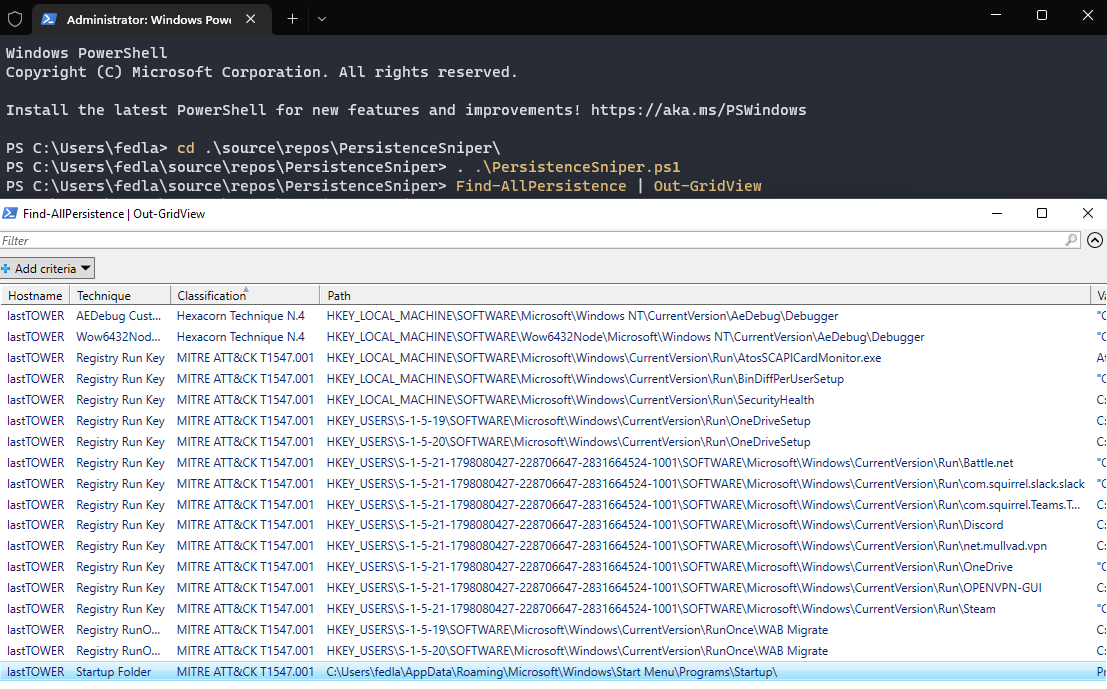Select the com.squirrel.slack.slack Run key row
Screen dimensions: 1107x689
pyautogui.click(x=553, y=484)
